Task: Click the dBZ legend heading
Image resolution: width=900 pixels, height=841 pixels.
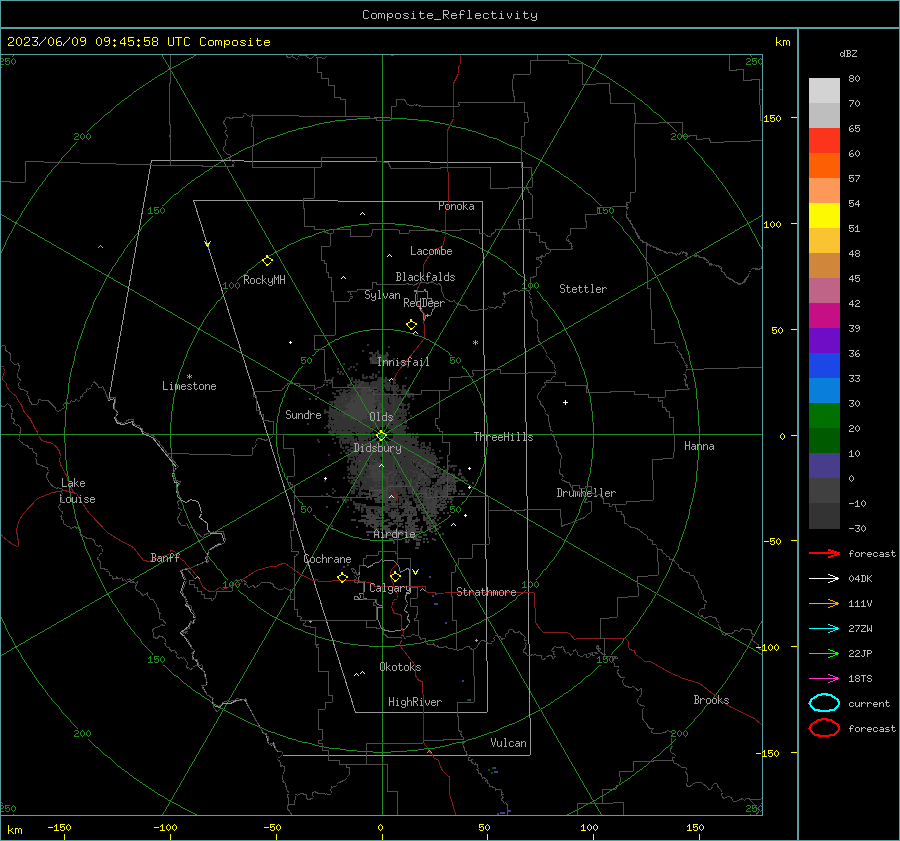Action: point(848,53)
